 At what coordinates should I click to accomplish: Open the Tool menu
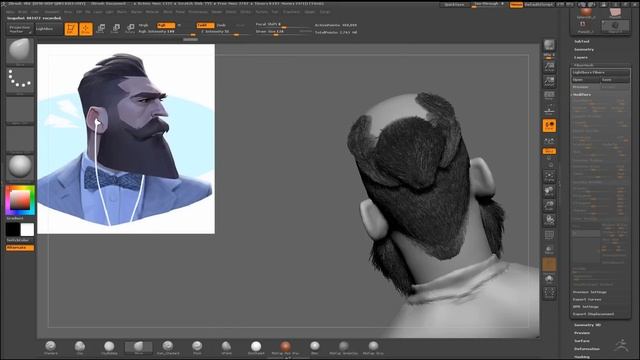275,12
